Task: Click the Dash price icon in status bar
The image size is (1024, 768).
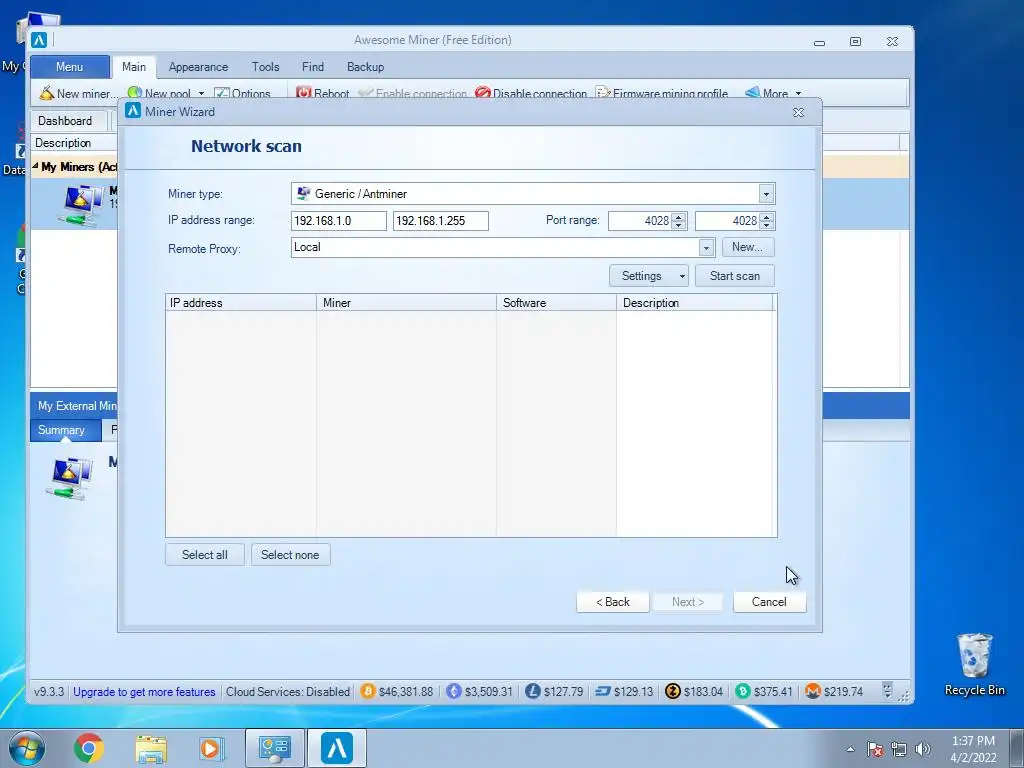Action: click(x=603, y=691)
